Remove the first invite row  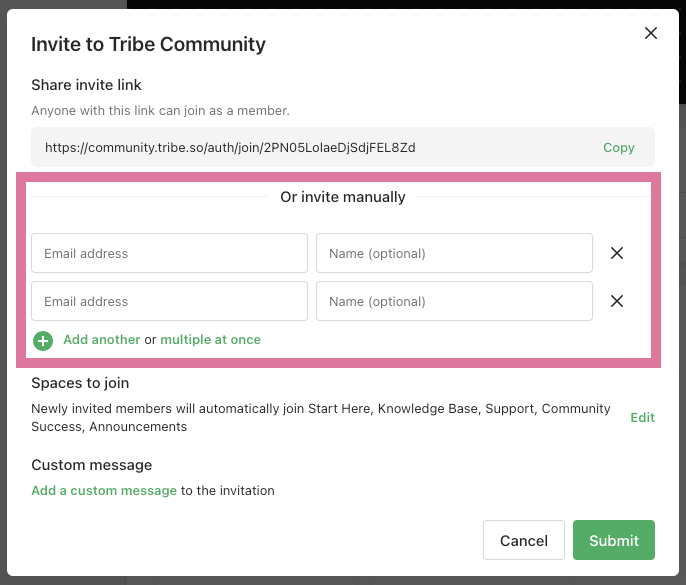(x=617, y=253)
